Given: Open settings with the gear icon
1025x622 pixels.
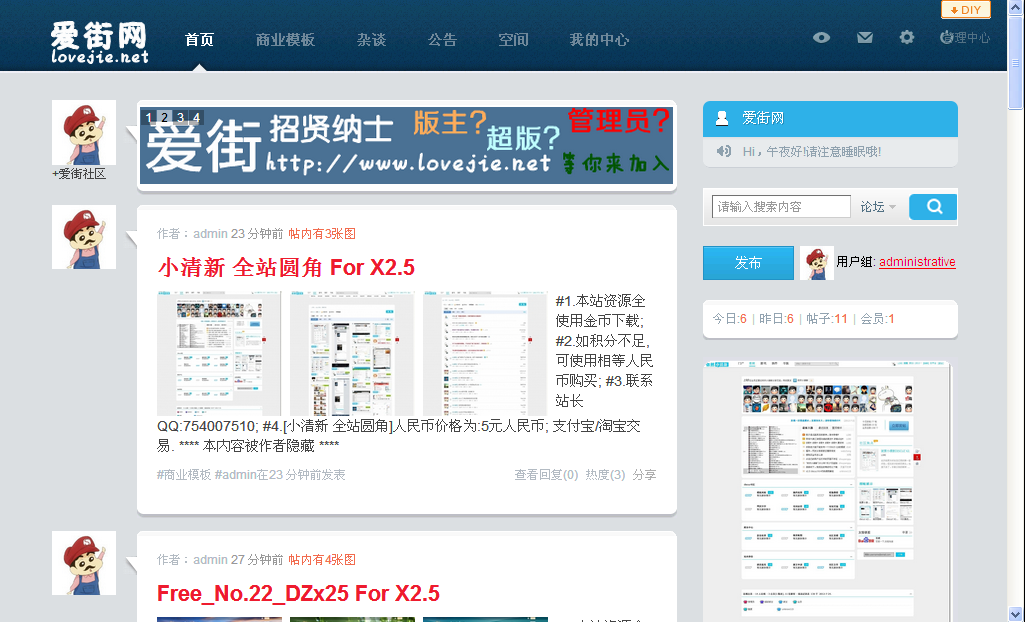Looking at the screenshot, I should pos(906,37).
